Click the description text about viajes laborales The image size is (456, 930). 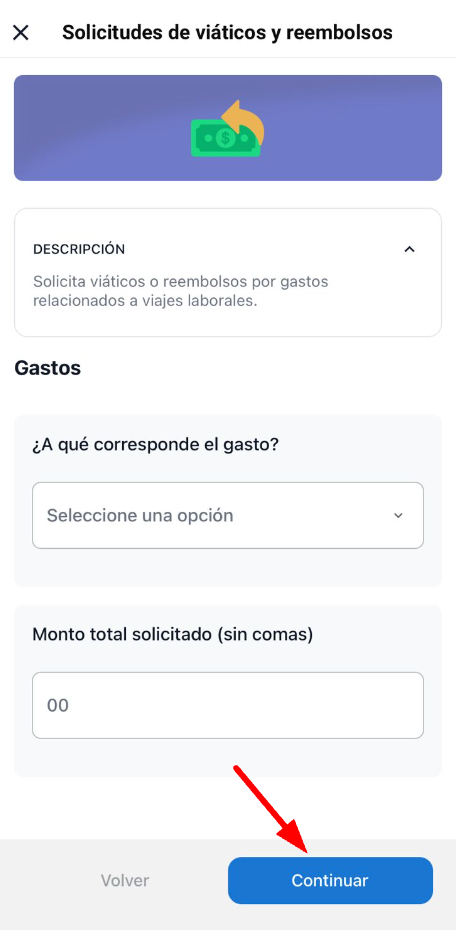tap(181, 291)
